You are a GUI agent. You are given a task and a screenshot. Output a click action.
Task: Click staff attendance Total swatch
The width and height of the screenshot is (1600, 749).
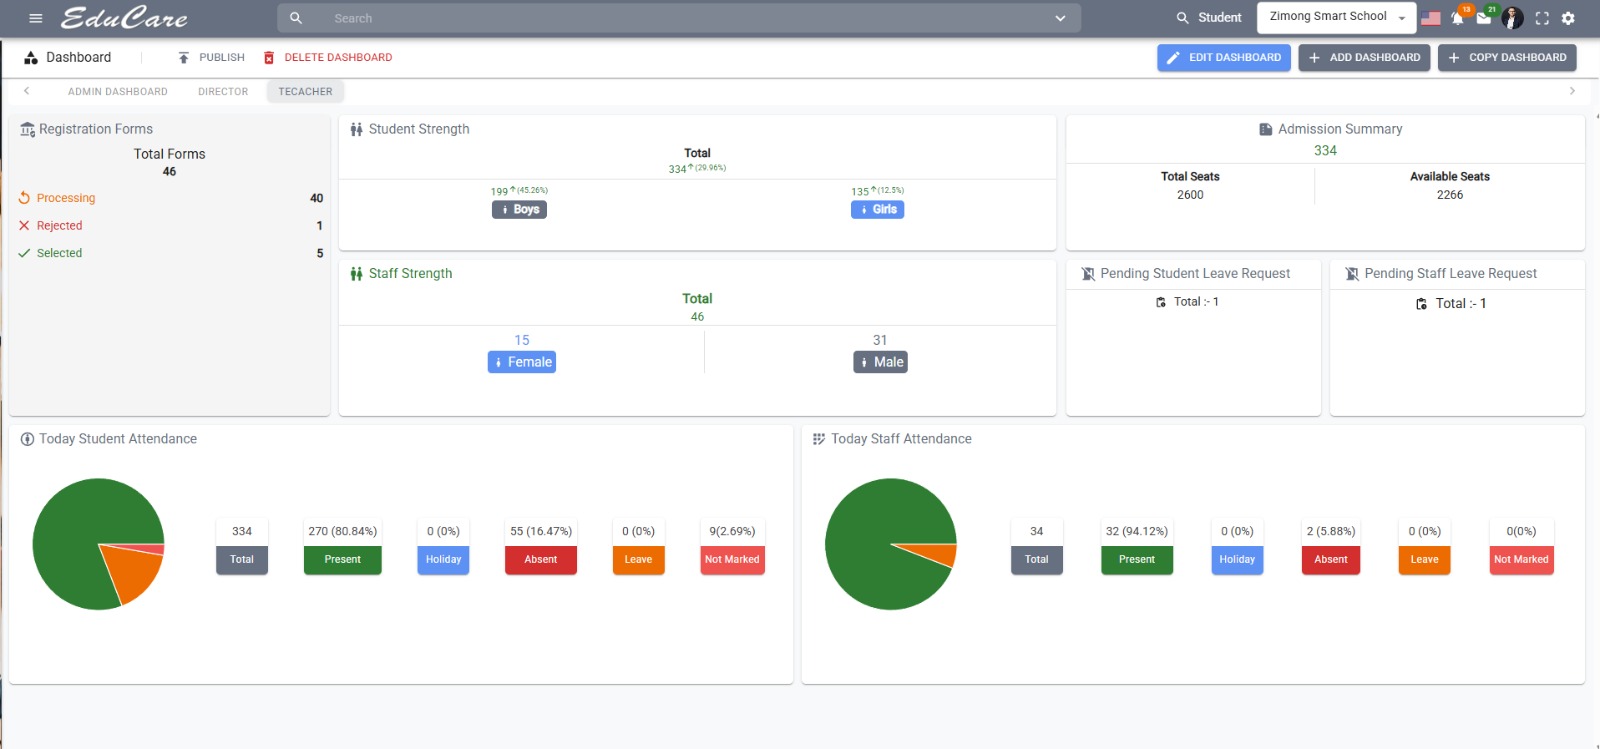click(1037, 560)
